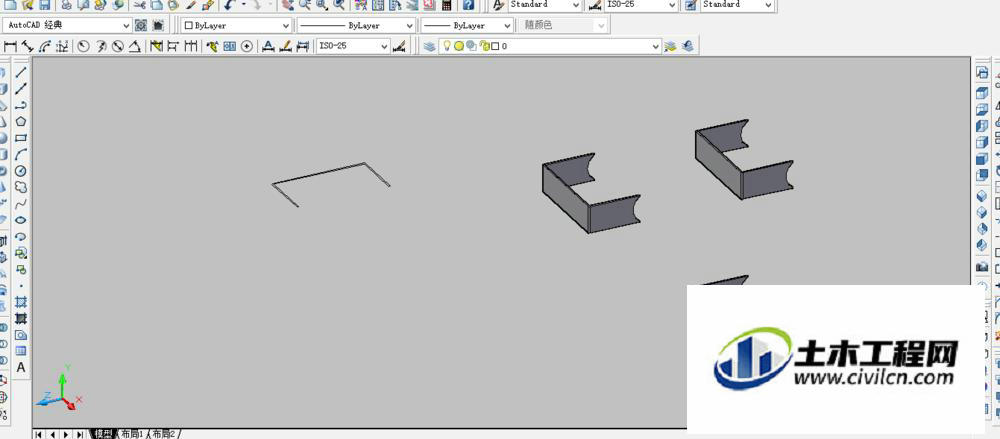Select the Angular dimension tool
The height and width of the screenshot is (439, 1000).
[x=135, y=46]
